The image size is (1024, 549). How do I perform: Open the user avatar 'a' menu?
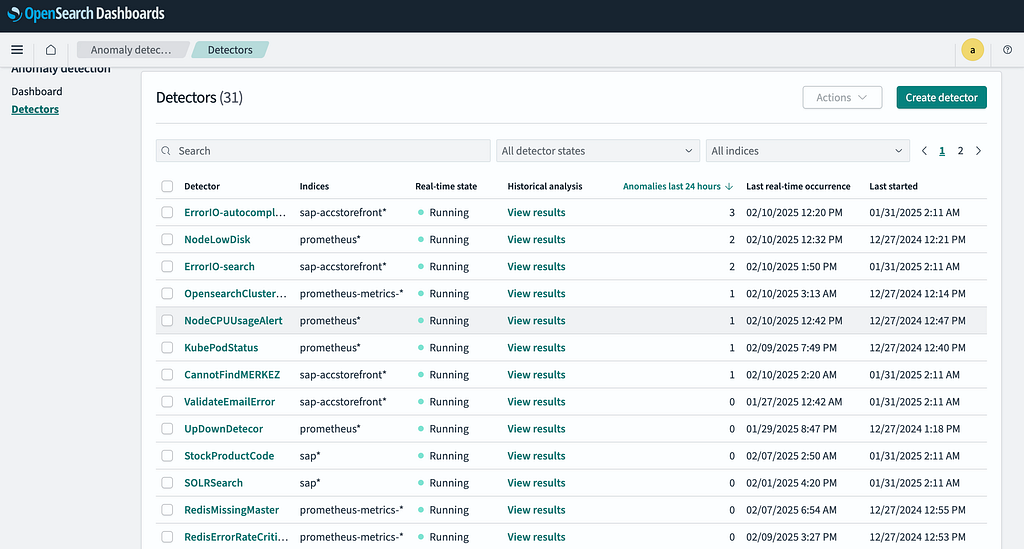(x=972, y=50)
